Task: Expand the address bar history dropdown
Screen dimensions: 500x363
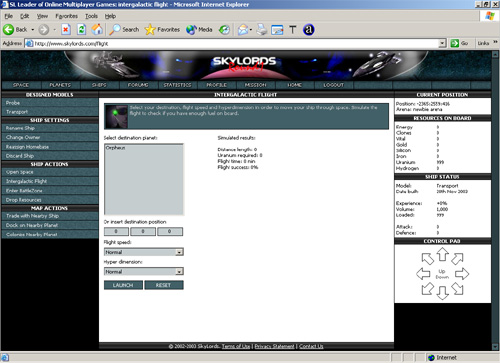Action: [x=442, y=43]
